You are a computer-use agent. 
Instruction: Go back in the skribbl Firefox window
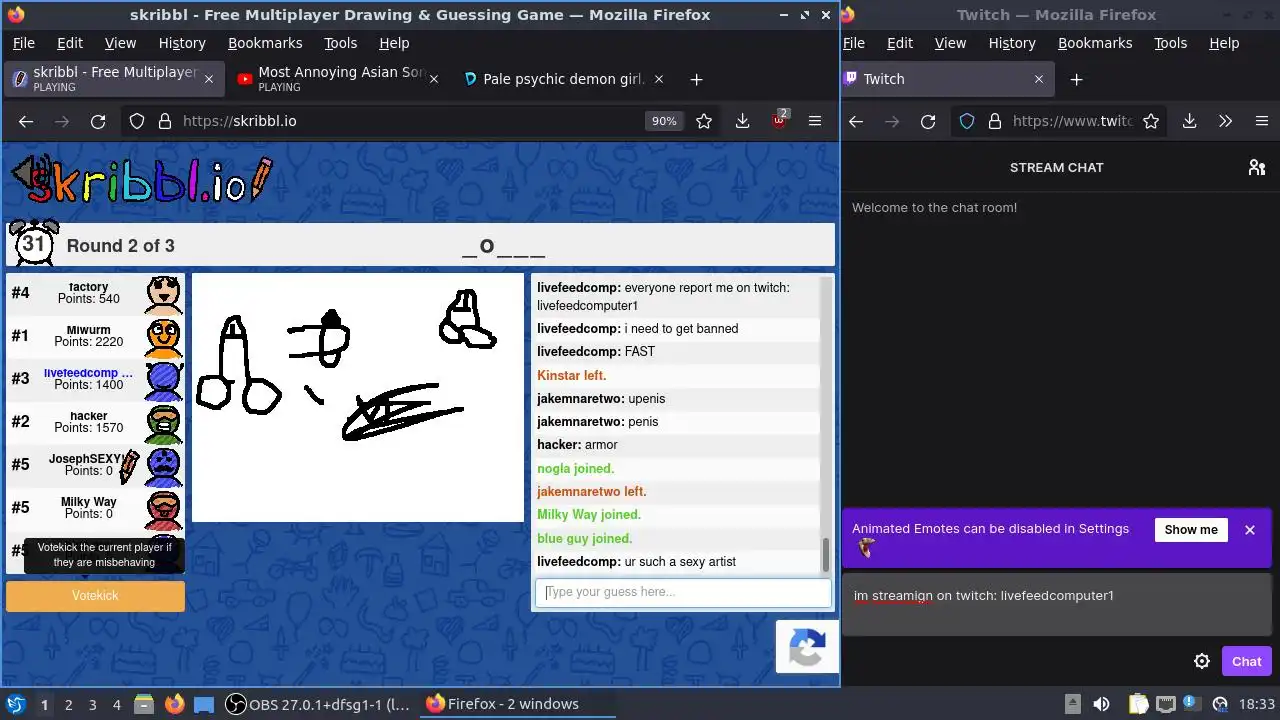point(26,121)
